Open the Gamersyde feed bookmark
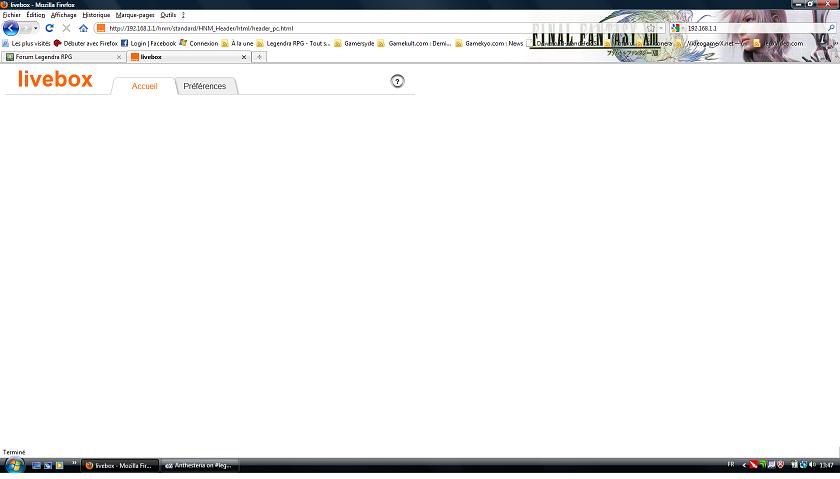This screenshot has height=479, width=840. point(354,43)
